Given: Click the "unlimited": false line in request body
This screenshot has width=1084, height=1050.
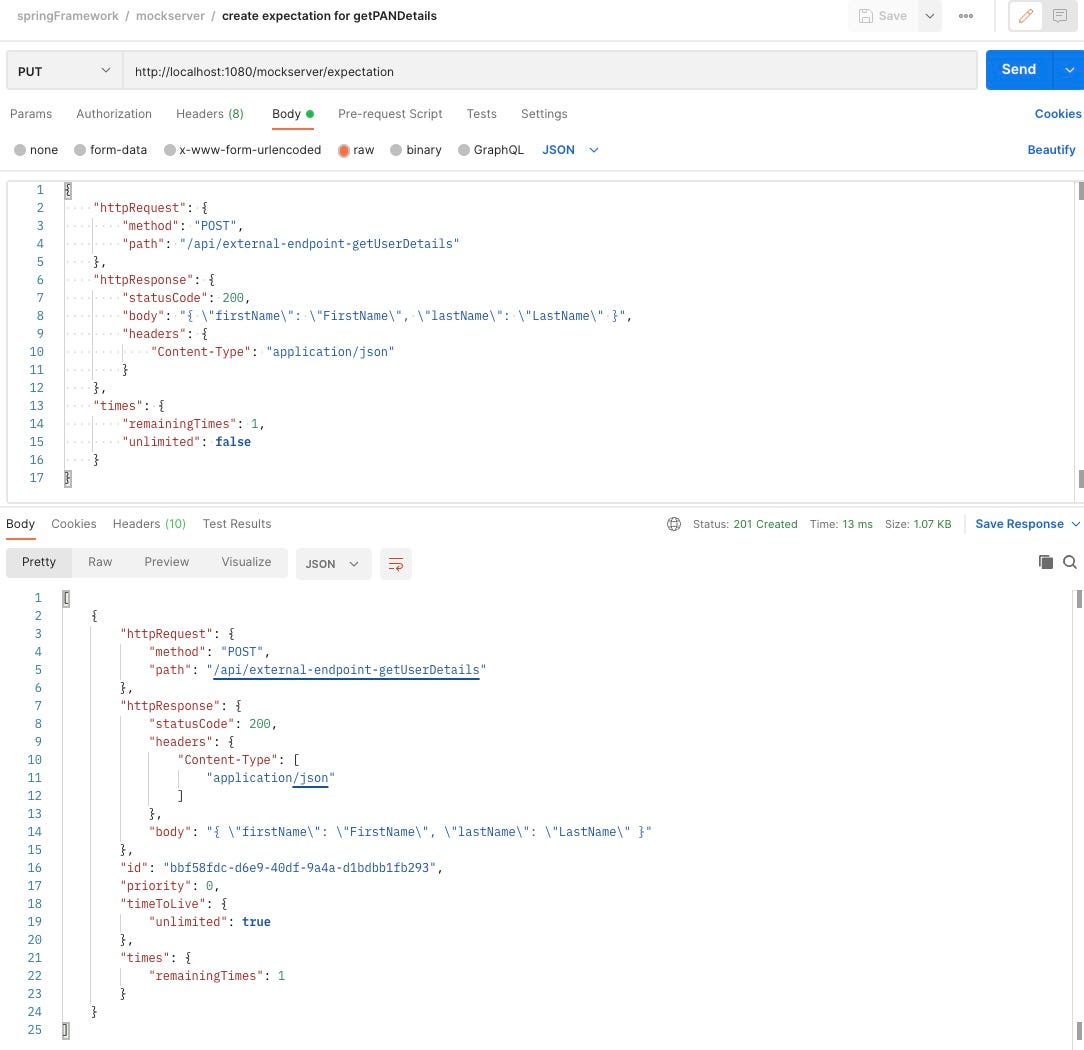Looking at the screenshot, I should (x=186, y=442).
